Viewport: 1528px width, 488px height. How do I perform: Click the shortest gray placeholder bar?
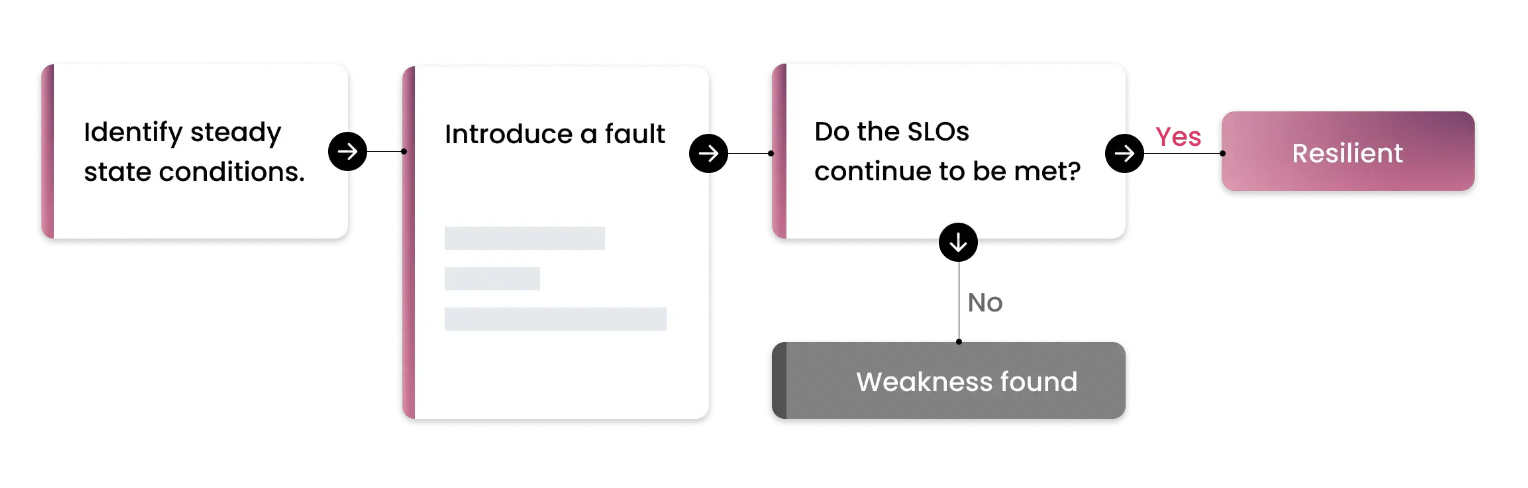tap(492, 278)
